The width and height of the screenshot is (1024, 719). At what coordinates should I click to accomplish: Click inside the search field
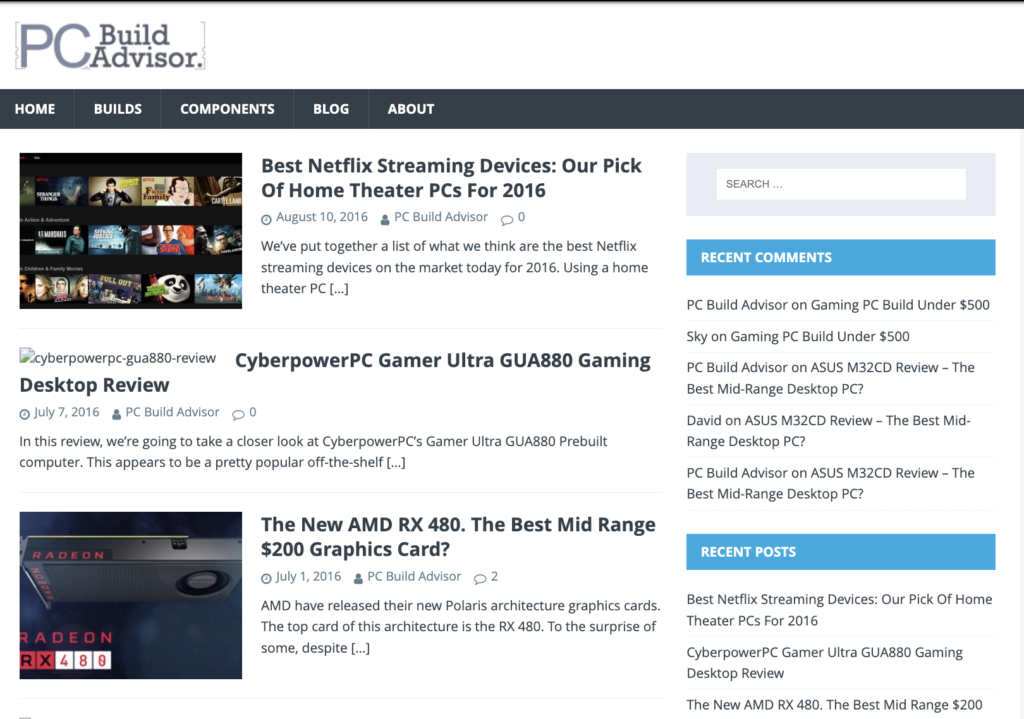point(840,184)
